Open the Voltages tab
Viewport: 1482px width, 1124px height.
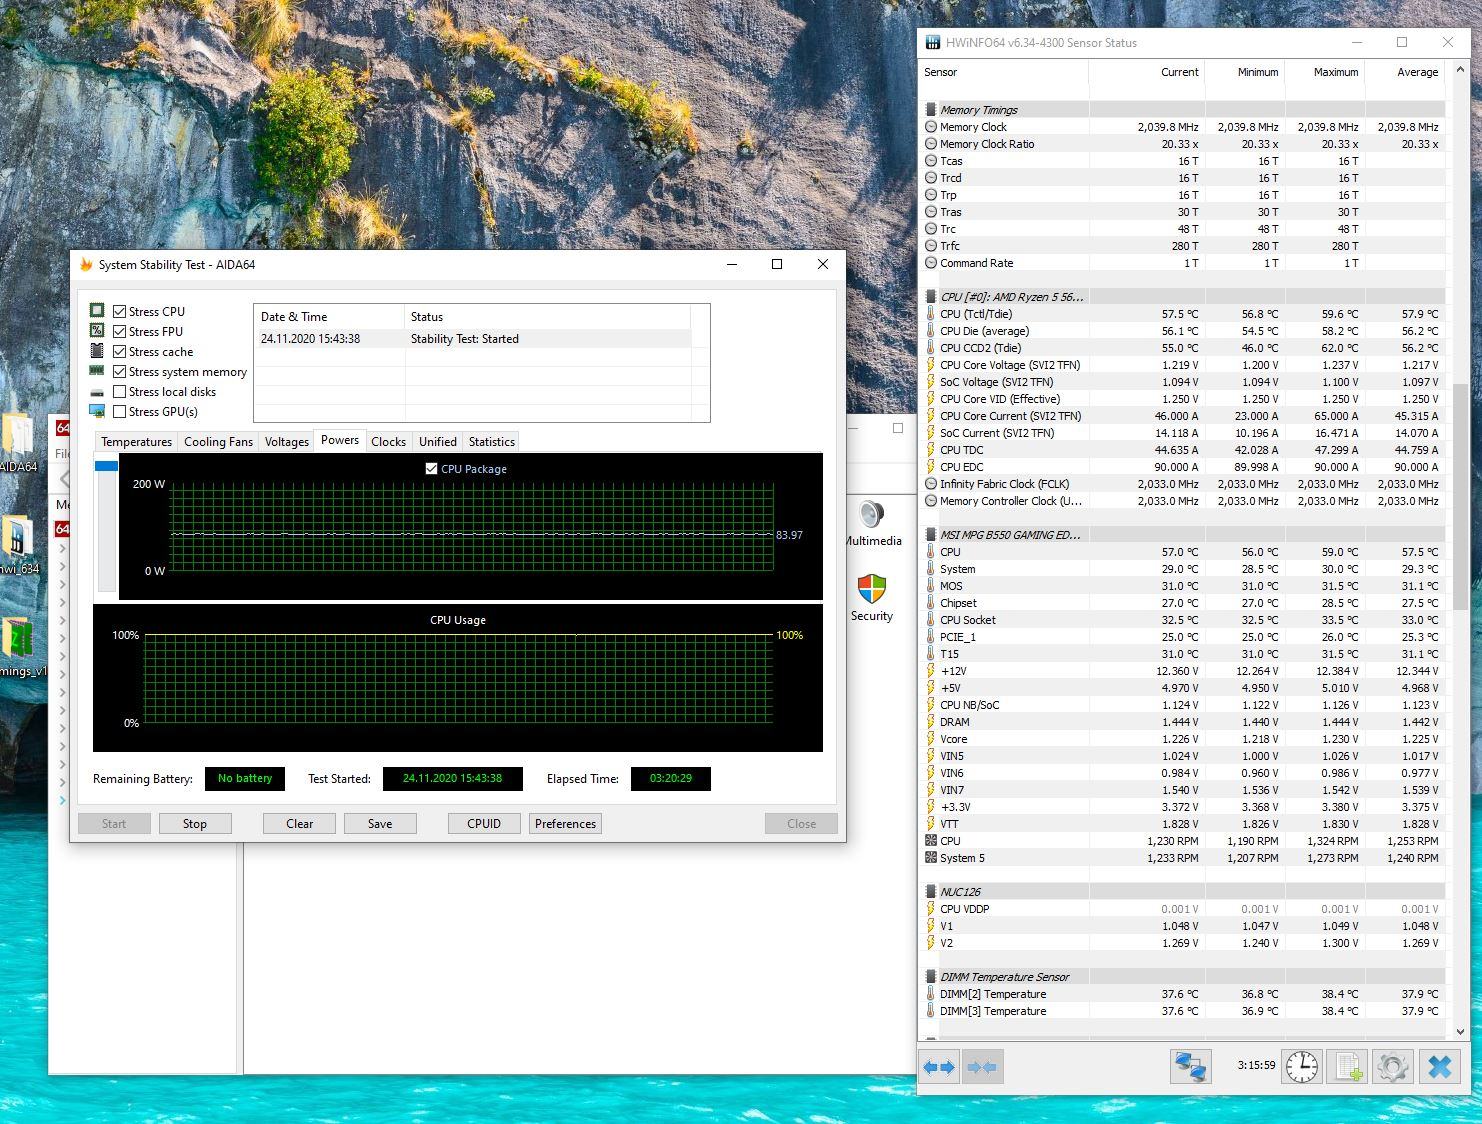(287, 442)
